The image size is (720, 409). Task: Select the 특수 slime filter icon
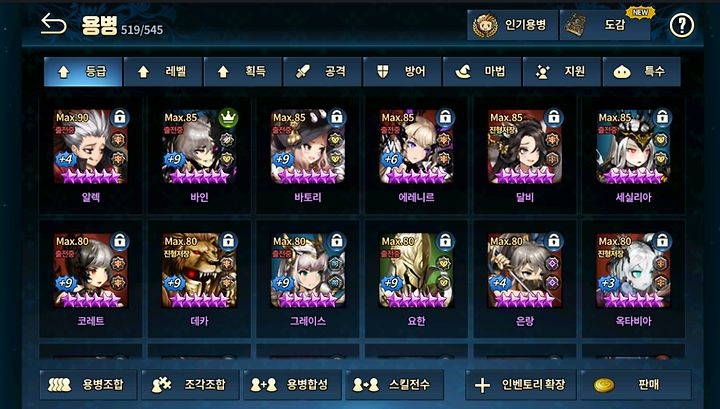coord(641,72)
